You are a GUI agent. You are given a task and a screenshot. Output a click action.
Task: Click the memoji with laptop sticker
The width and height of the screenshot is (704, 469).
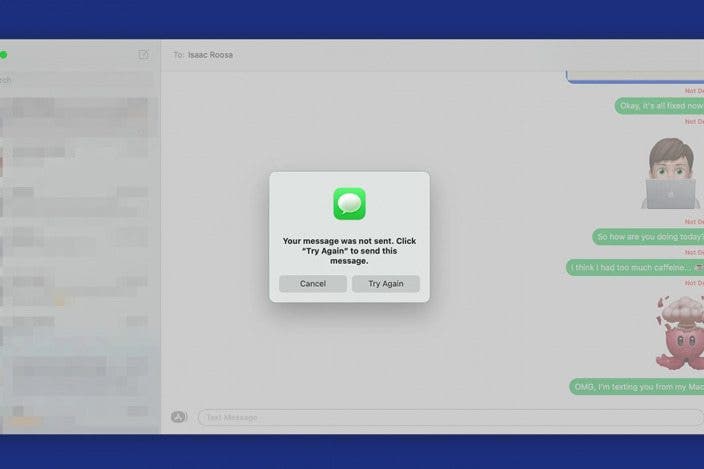tap(672, 173)
